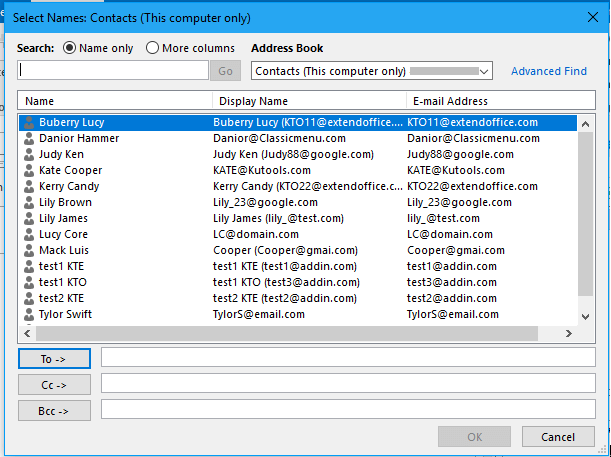
Task: Select the contact icon for Tylor Swift
Action: coord(29,314)
